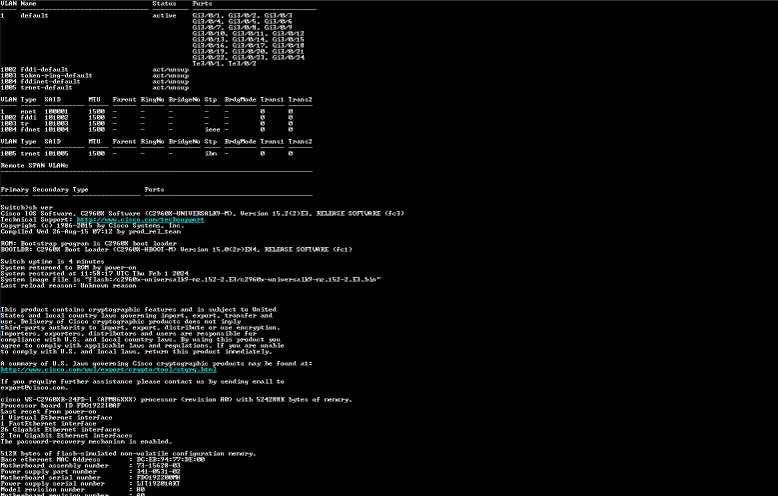The width and height of the screenshot is (778, 496).
Task: Click the "Switch>sh ver" command line
Action: [x=26, y=207]
